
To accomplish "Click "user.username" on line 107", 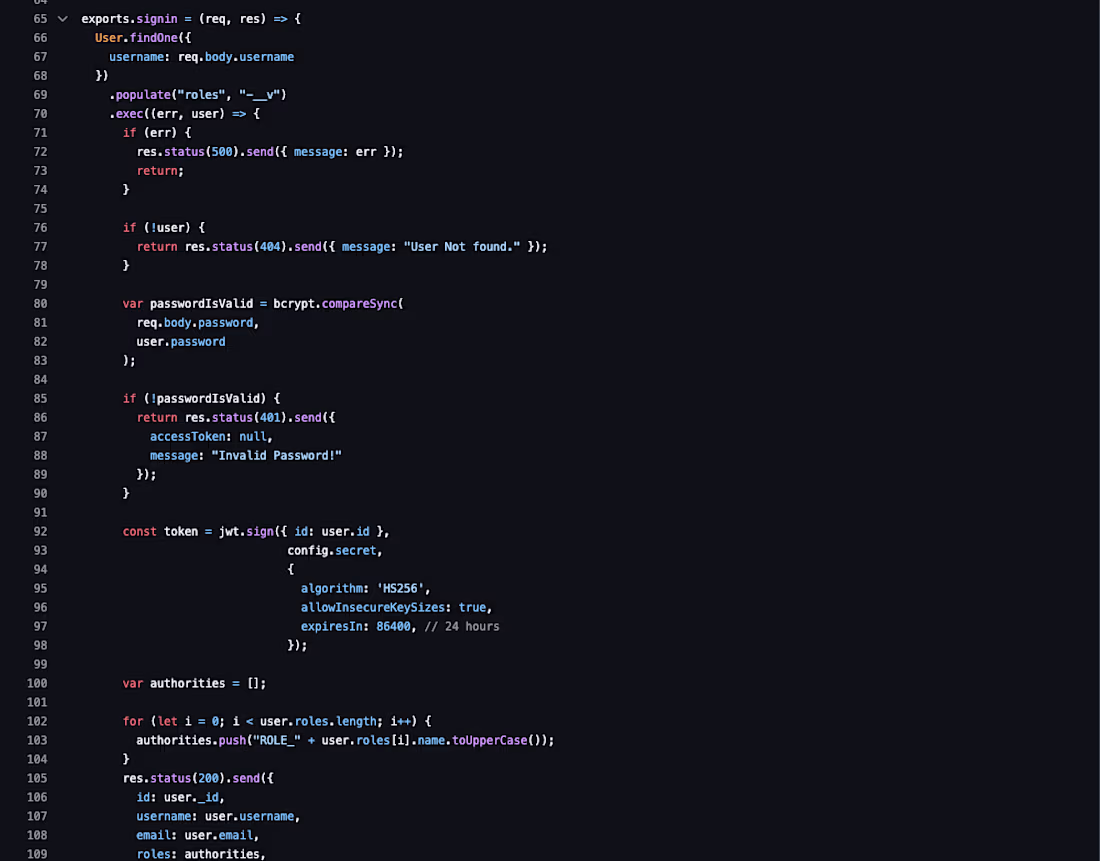I will point(250,815).
